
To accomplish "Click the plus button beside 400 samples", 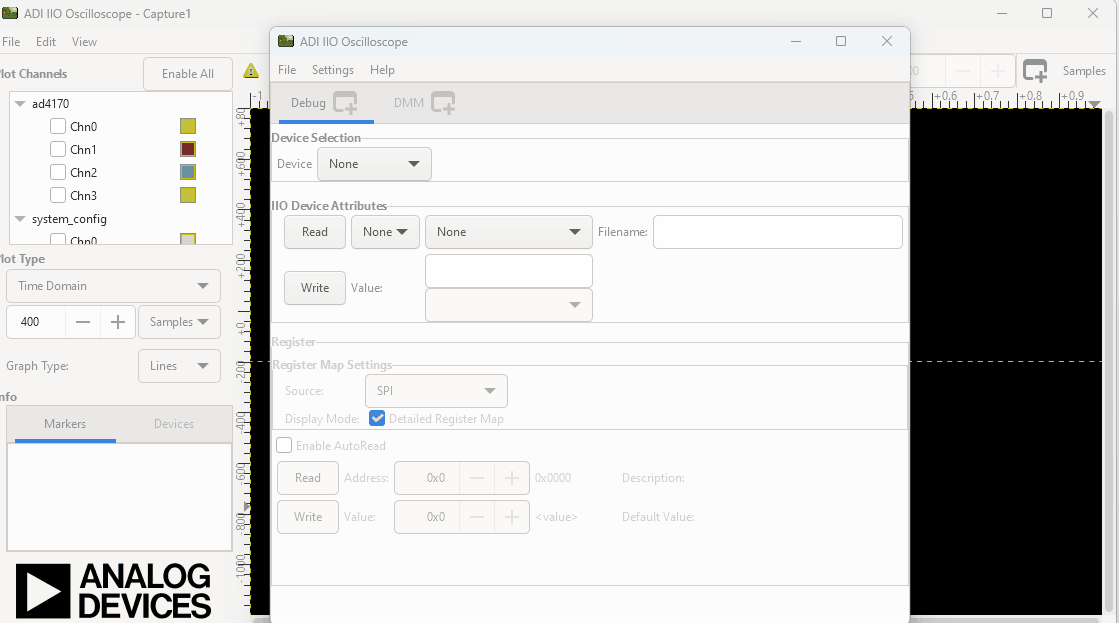I will (117, 322).
